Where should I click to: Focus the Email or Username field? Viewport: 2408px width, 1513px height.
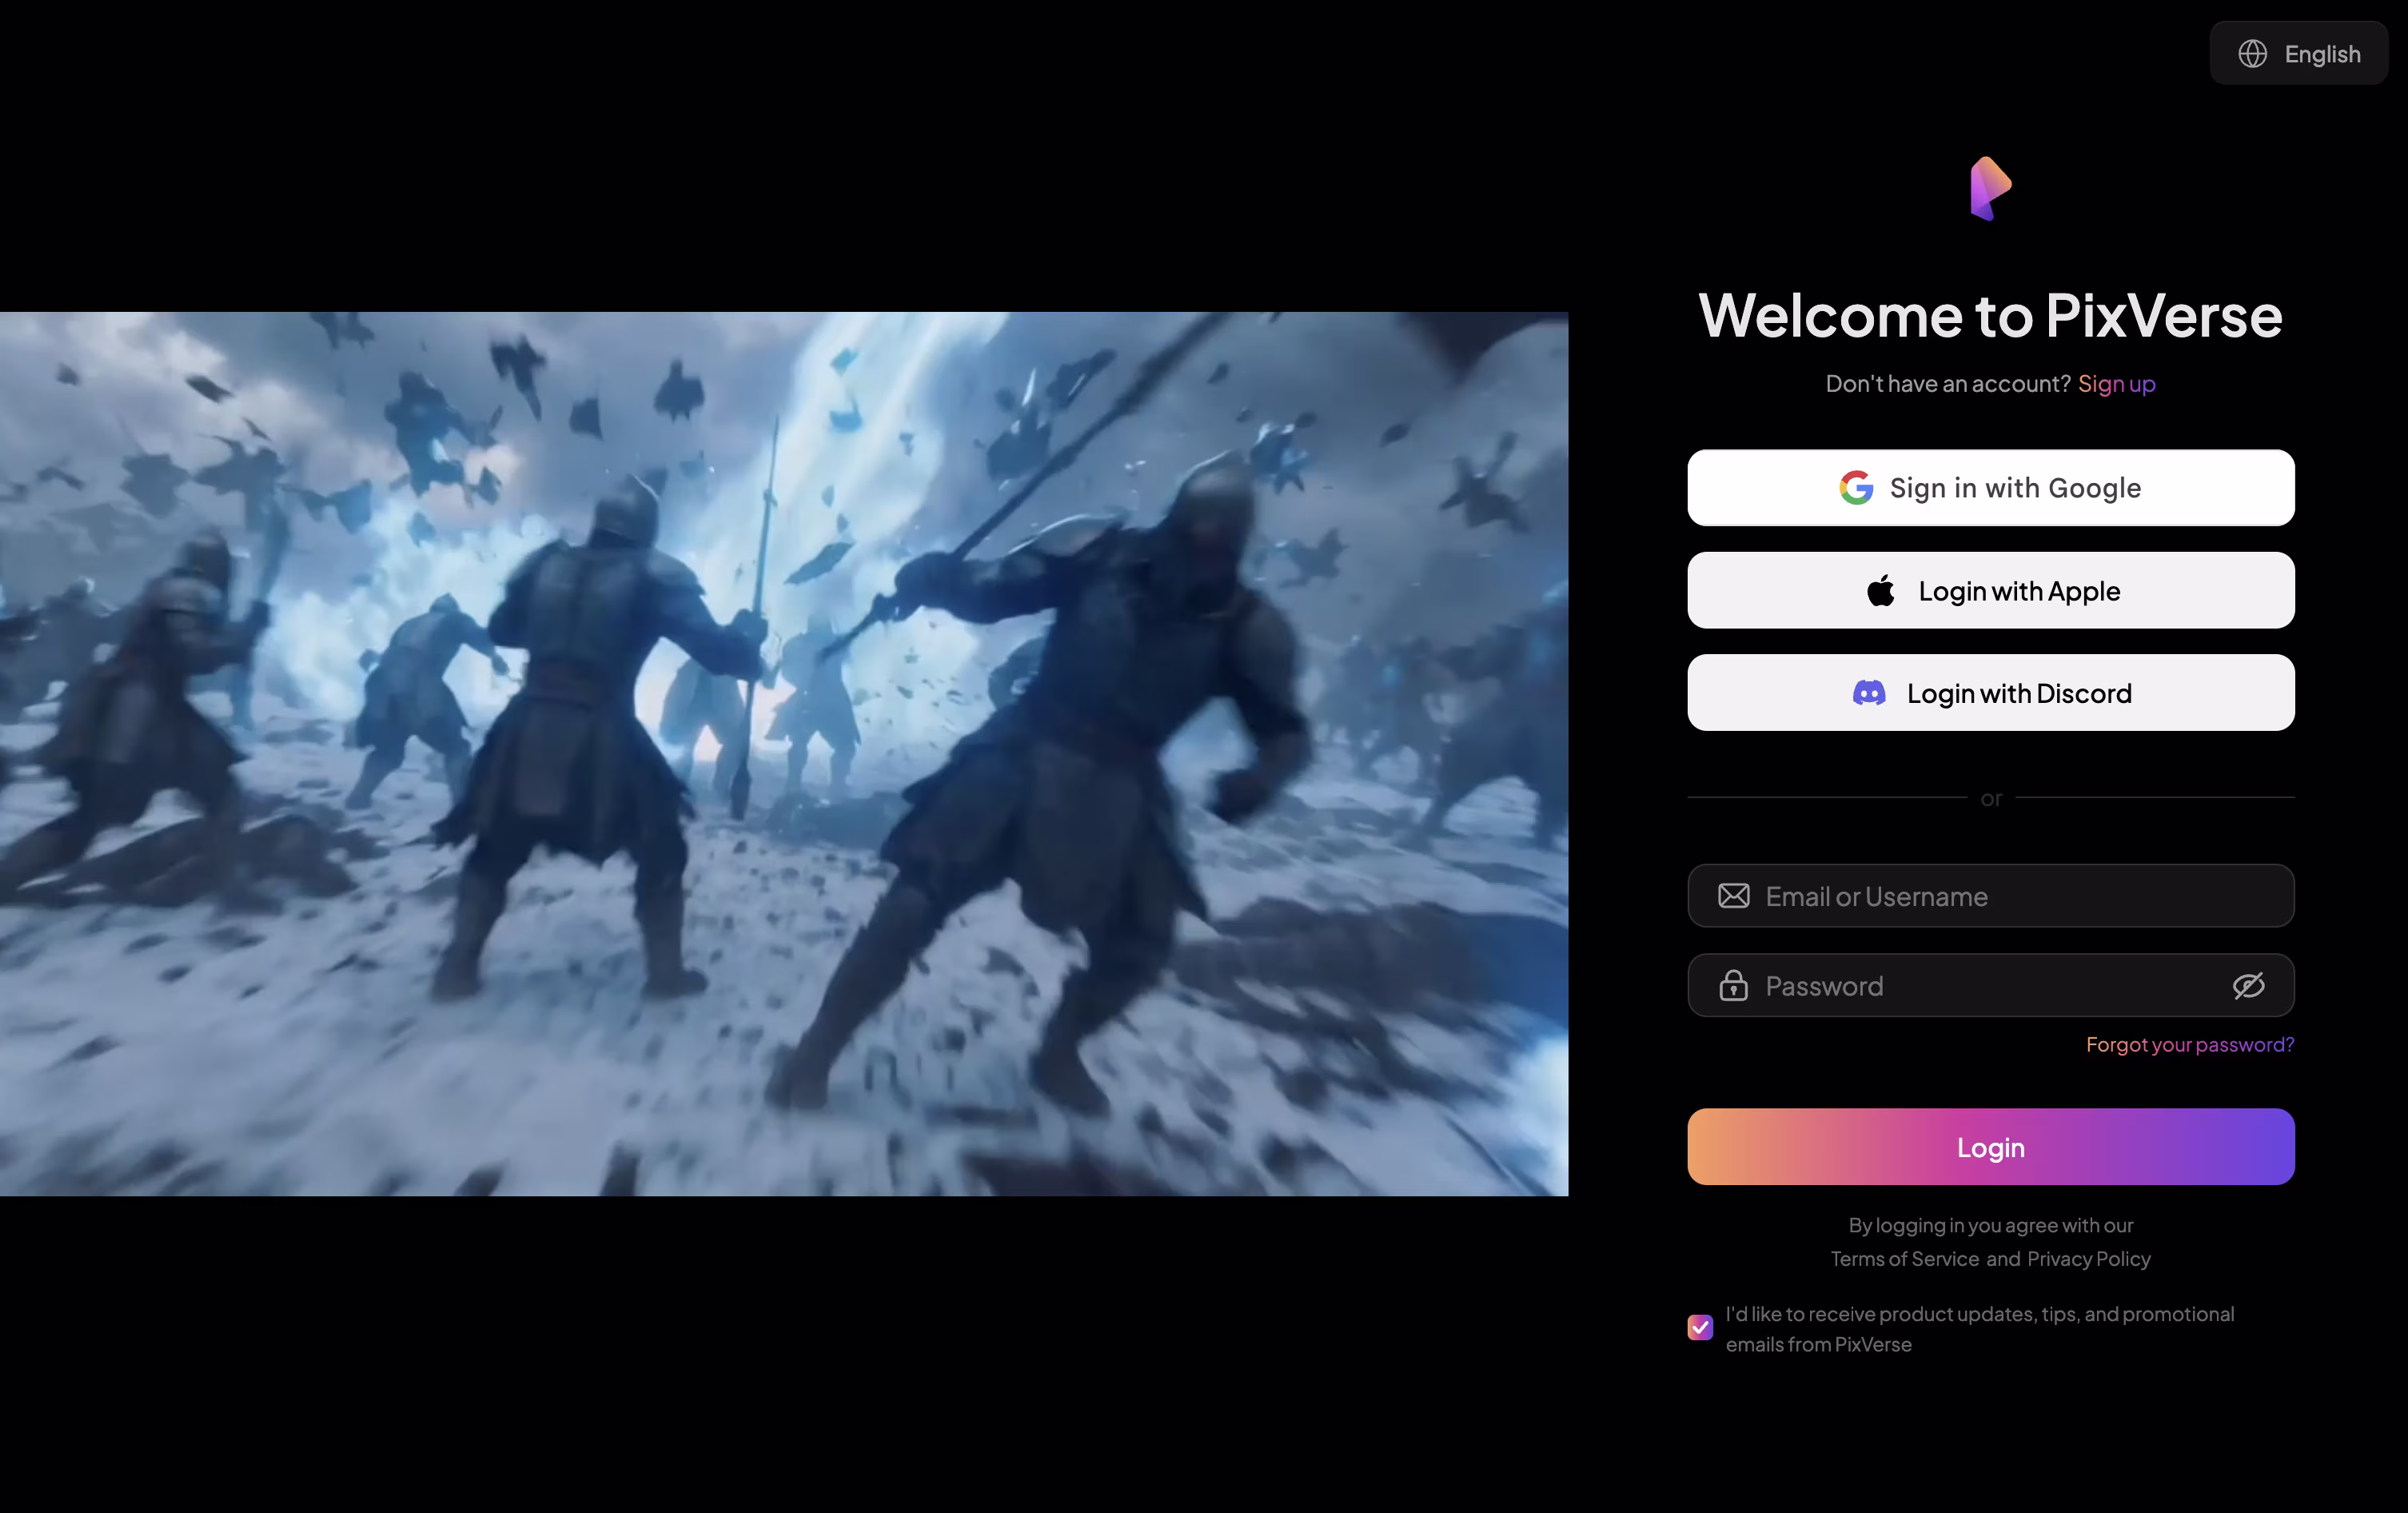point(1990,896)
